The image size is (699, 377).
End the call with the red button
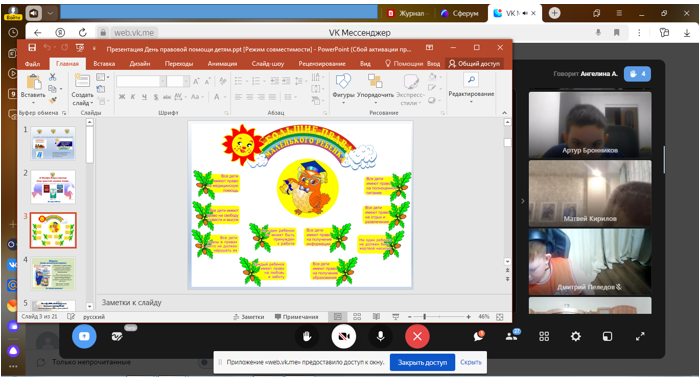pos(417,336)
